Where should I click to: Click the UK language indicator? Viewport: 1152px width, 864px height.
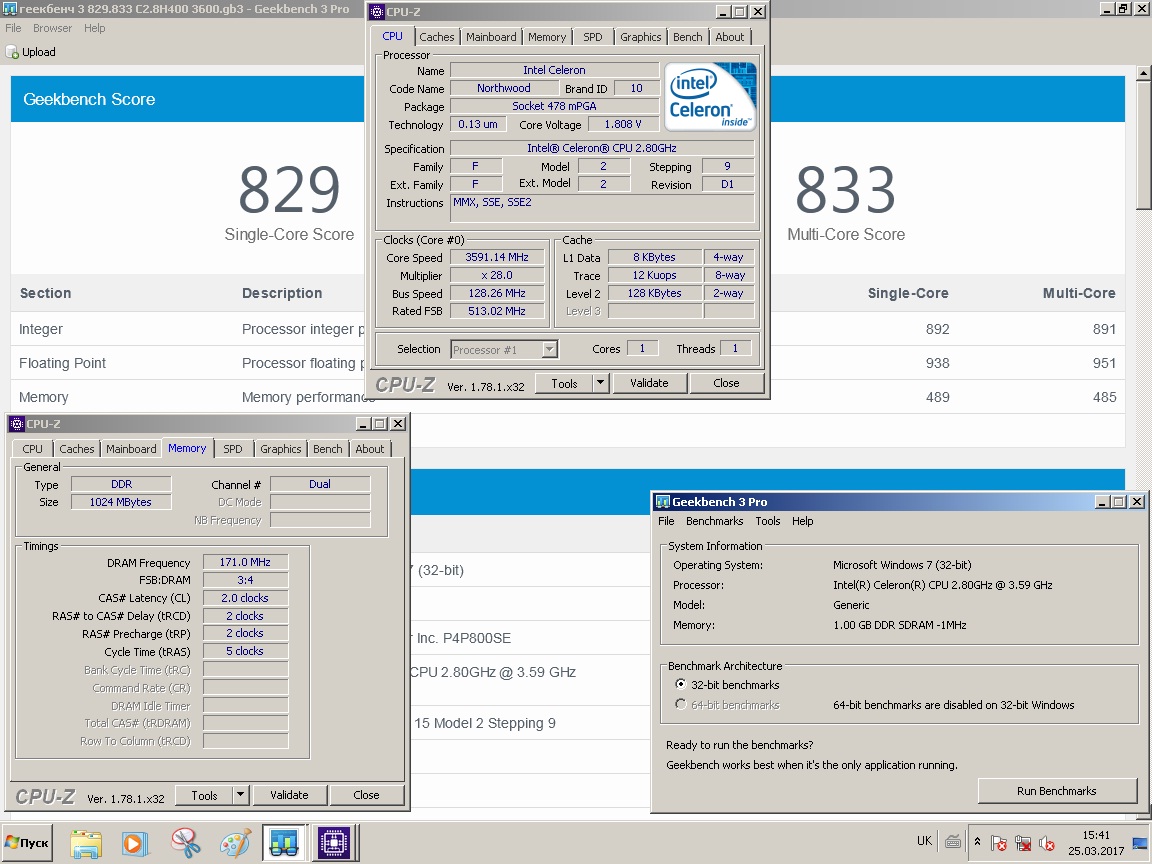pyautogui.click(x=924, y=841)
